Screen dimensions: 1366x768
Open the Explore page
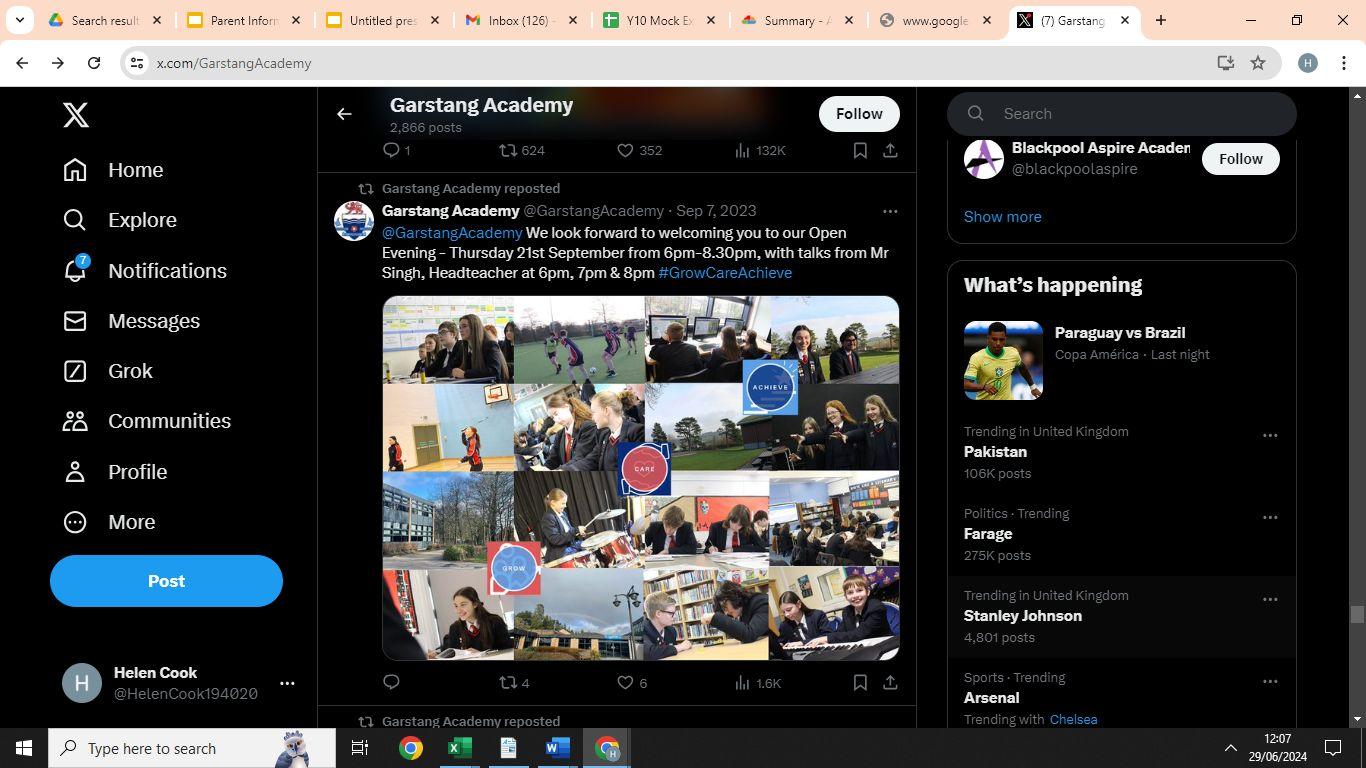[120, 220]
